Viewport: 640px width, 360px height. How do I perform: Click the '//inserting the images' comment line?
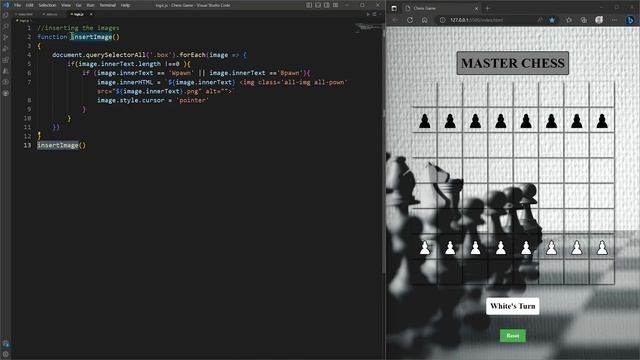tap(78, 28)
